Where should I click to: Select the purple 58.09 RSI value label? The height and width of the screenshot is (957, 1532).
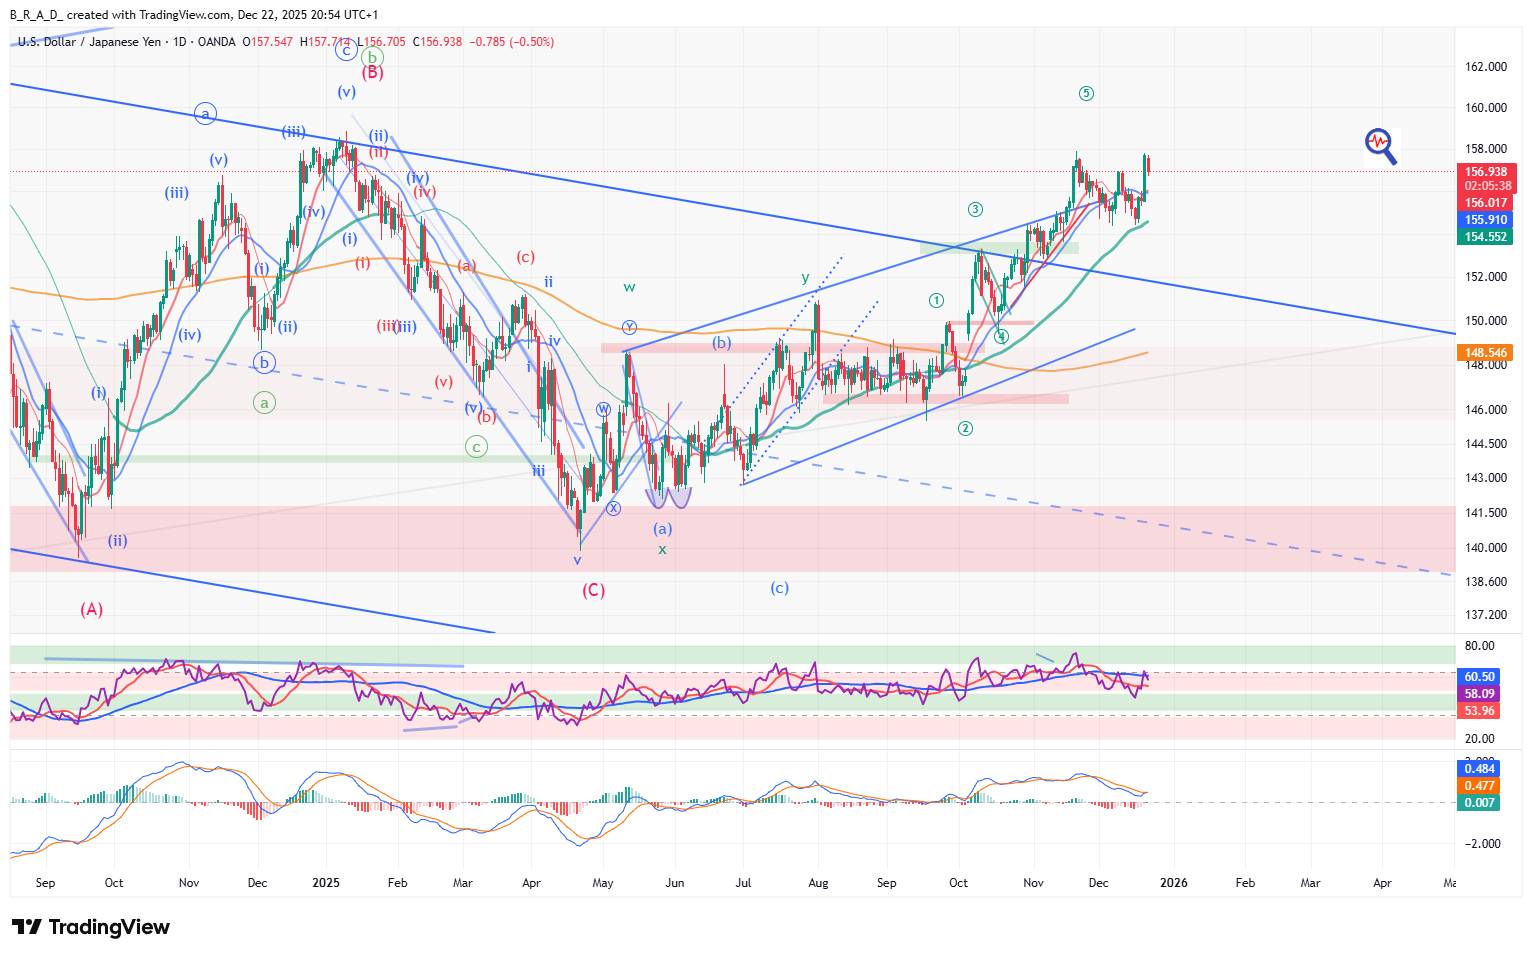(x=1480, y=694)
